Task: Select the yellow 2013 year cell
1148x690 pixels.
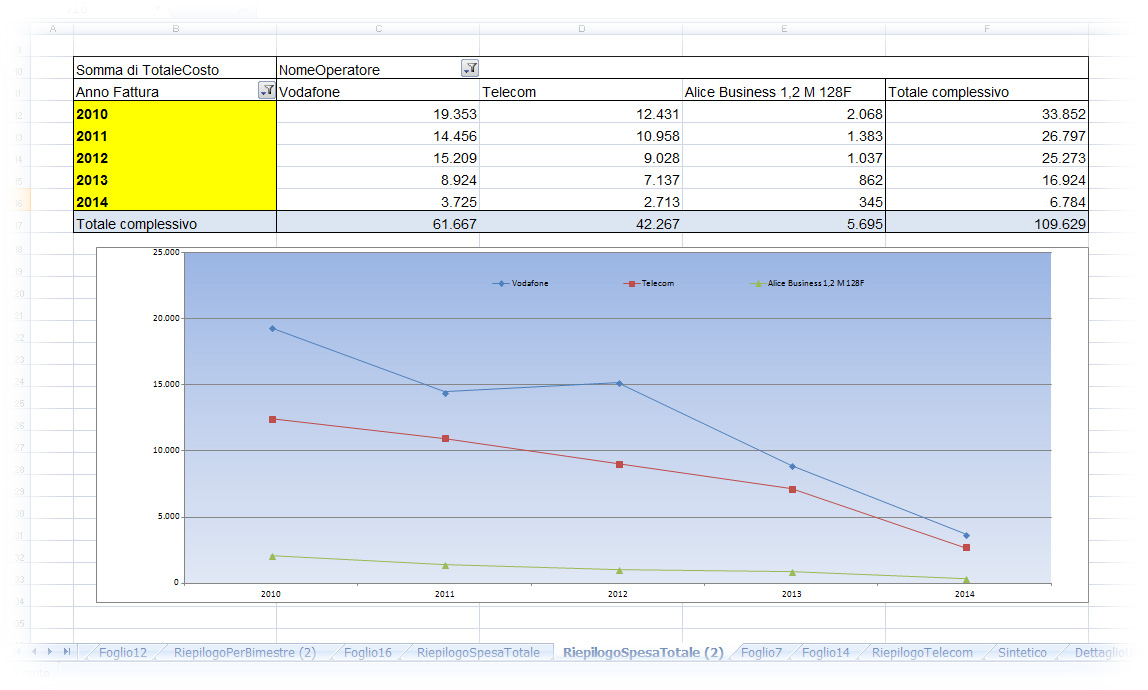Action: pos(175,179)
